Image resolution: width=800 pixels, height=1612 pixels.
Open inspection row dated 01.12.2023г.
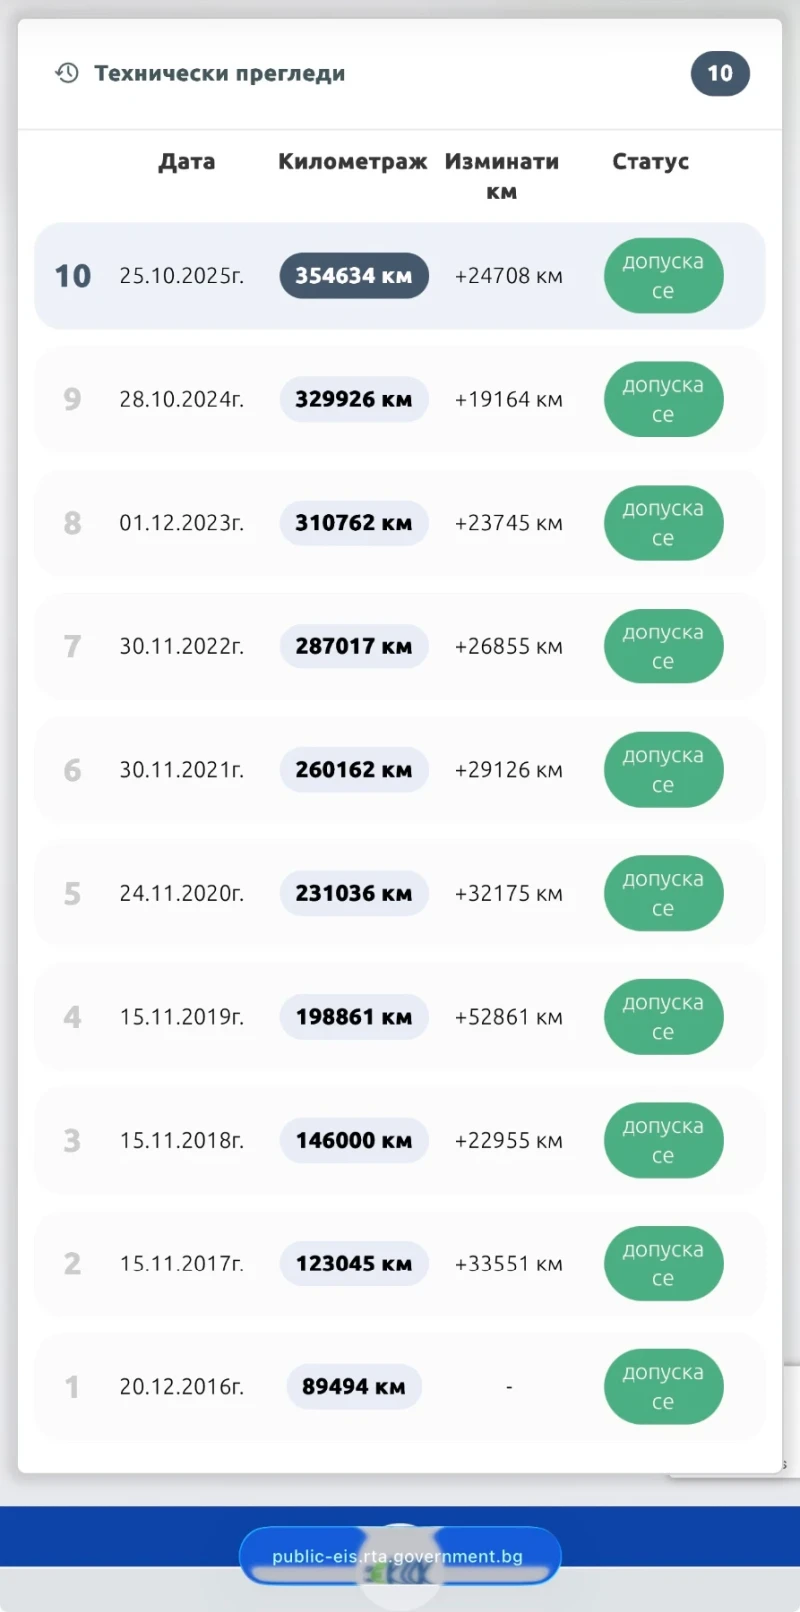181,523
